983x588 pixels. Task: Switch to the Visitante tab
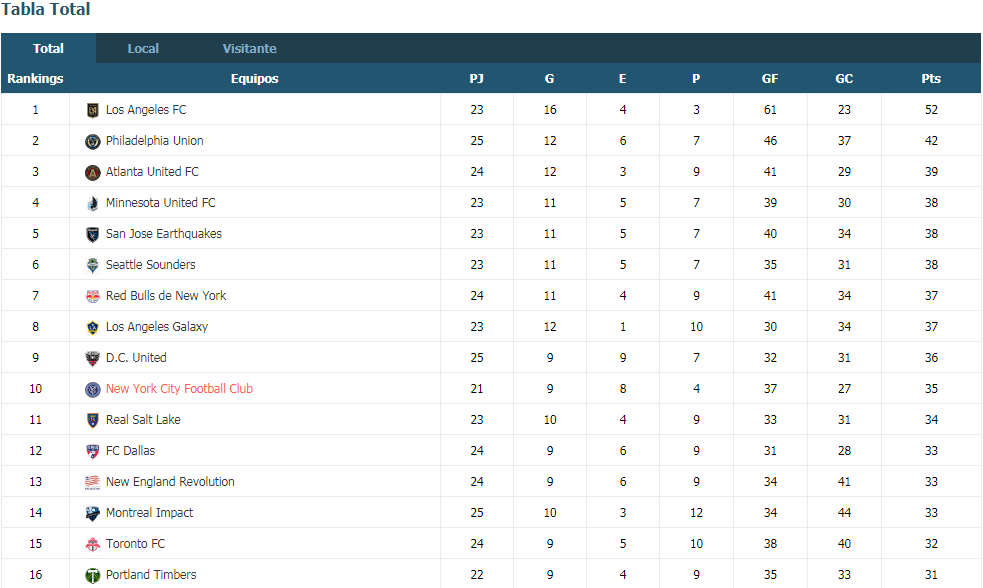250,48
